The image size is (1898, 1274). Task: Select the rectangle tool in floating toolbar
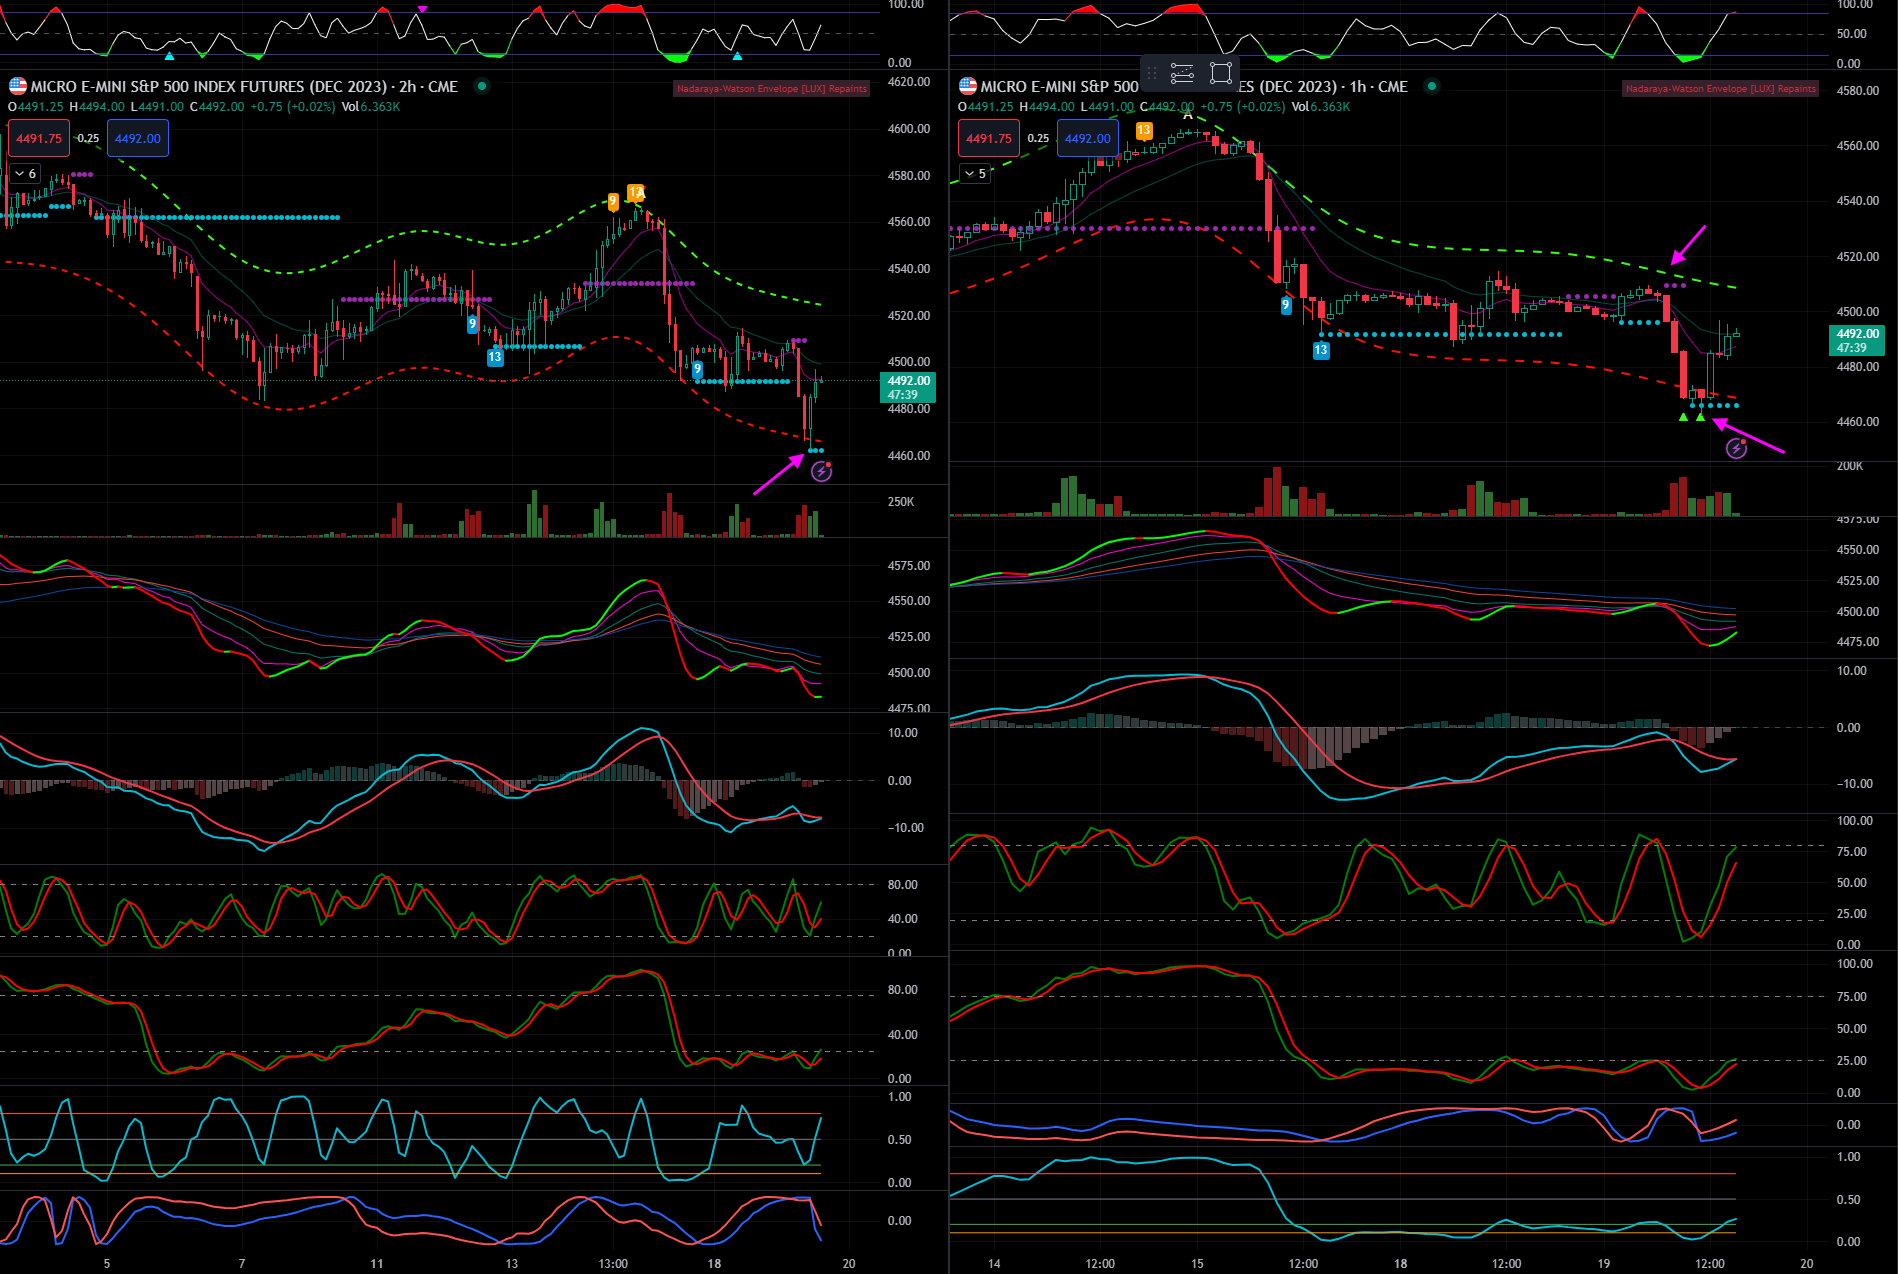(x=1220, y=73)
